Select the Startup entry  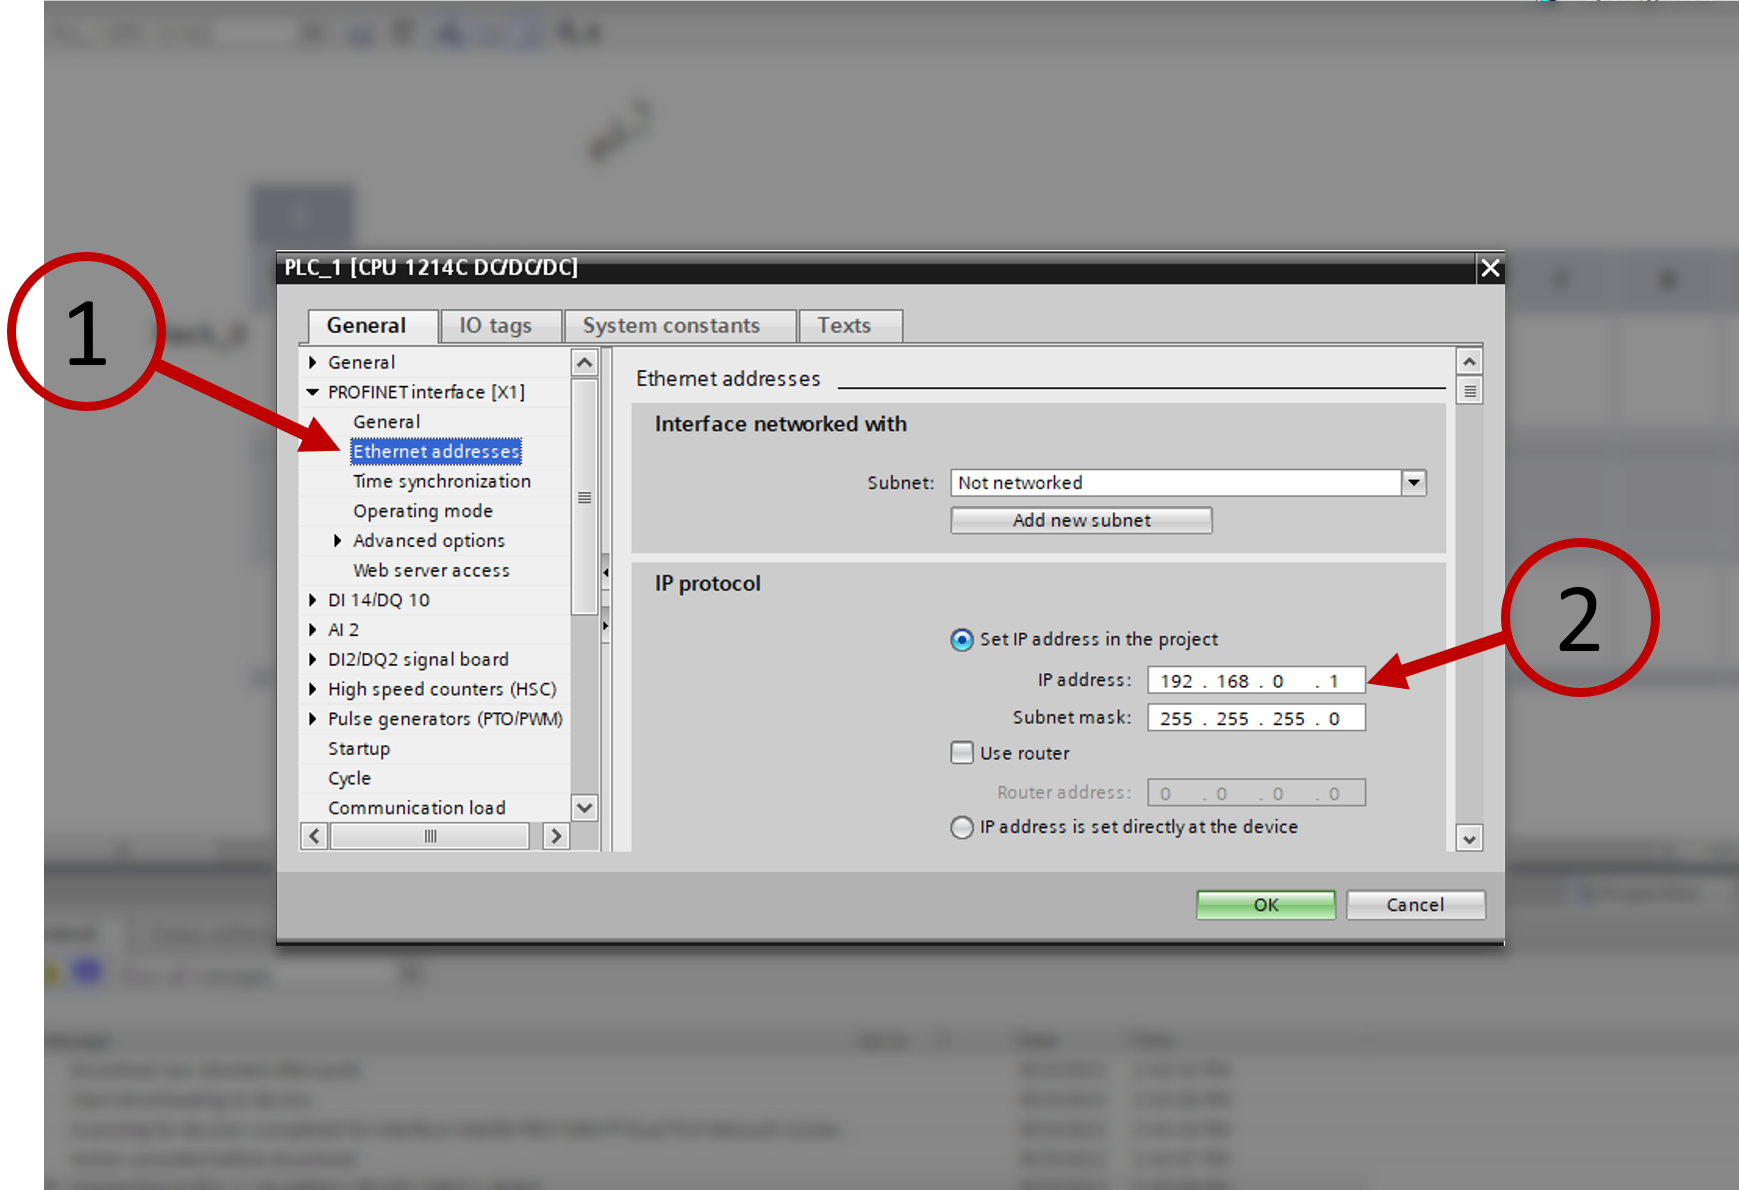click(358, 748)
